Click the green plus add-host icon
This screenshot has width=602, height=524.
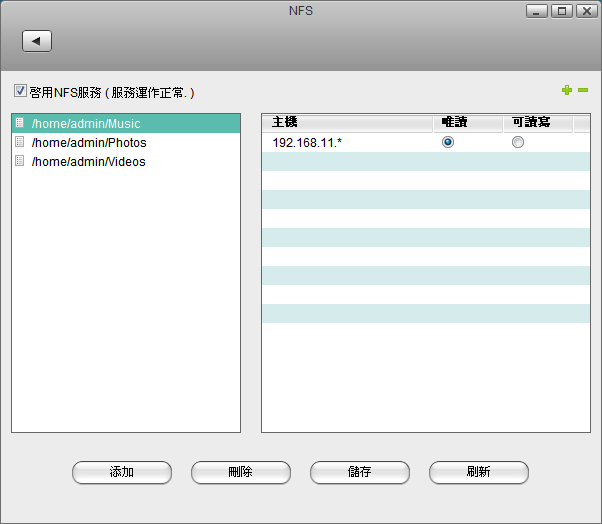(567, 91)
